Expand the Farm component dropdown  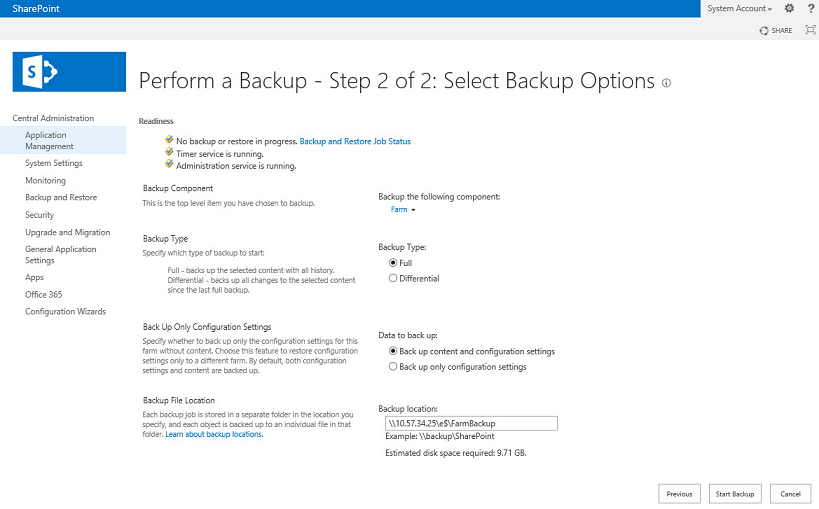click(x=402, y=210)
